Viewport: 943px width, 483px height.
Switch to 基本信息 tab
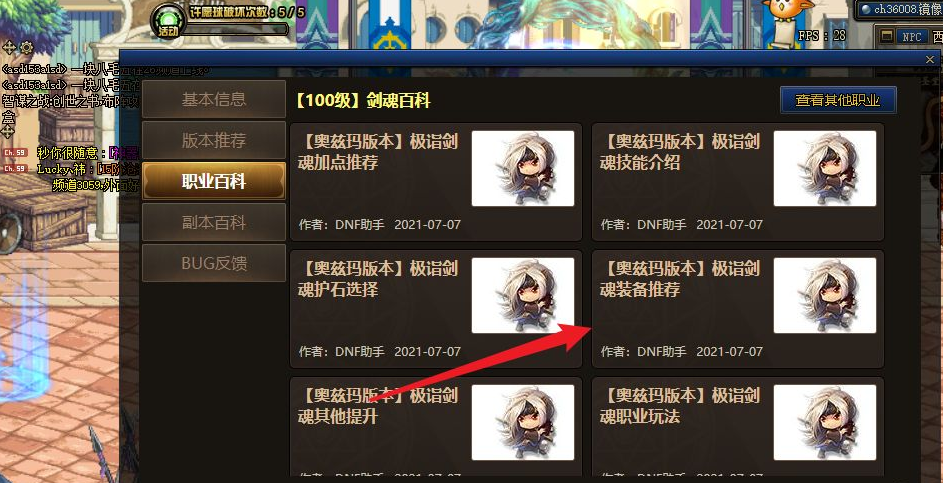click(x=213, y=99)
